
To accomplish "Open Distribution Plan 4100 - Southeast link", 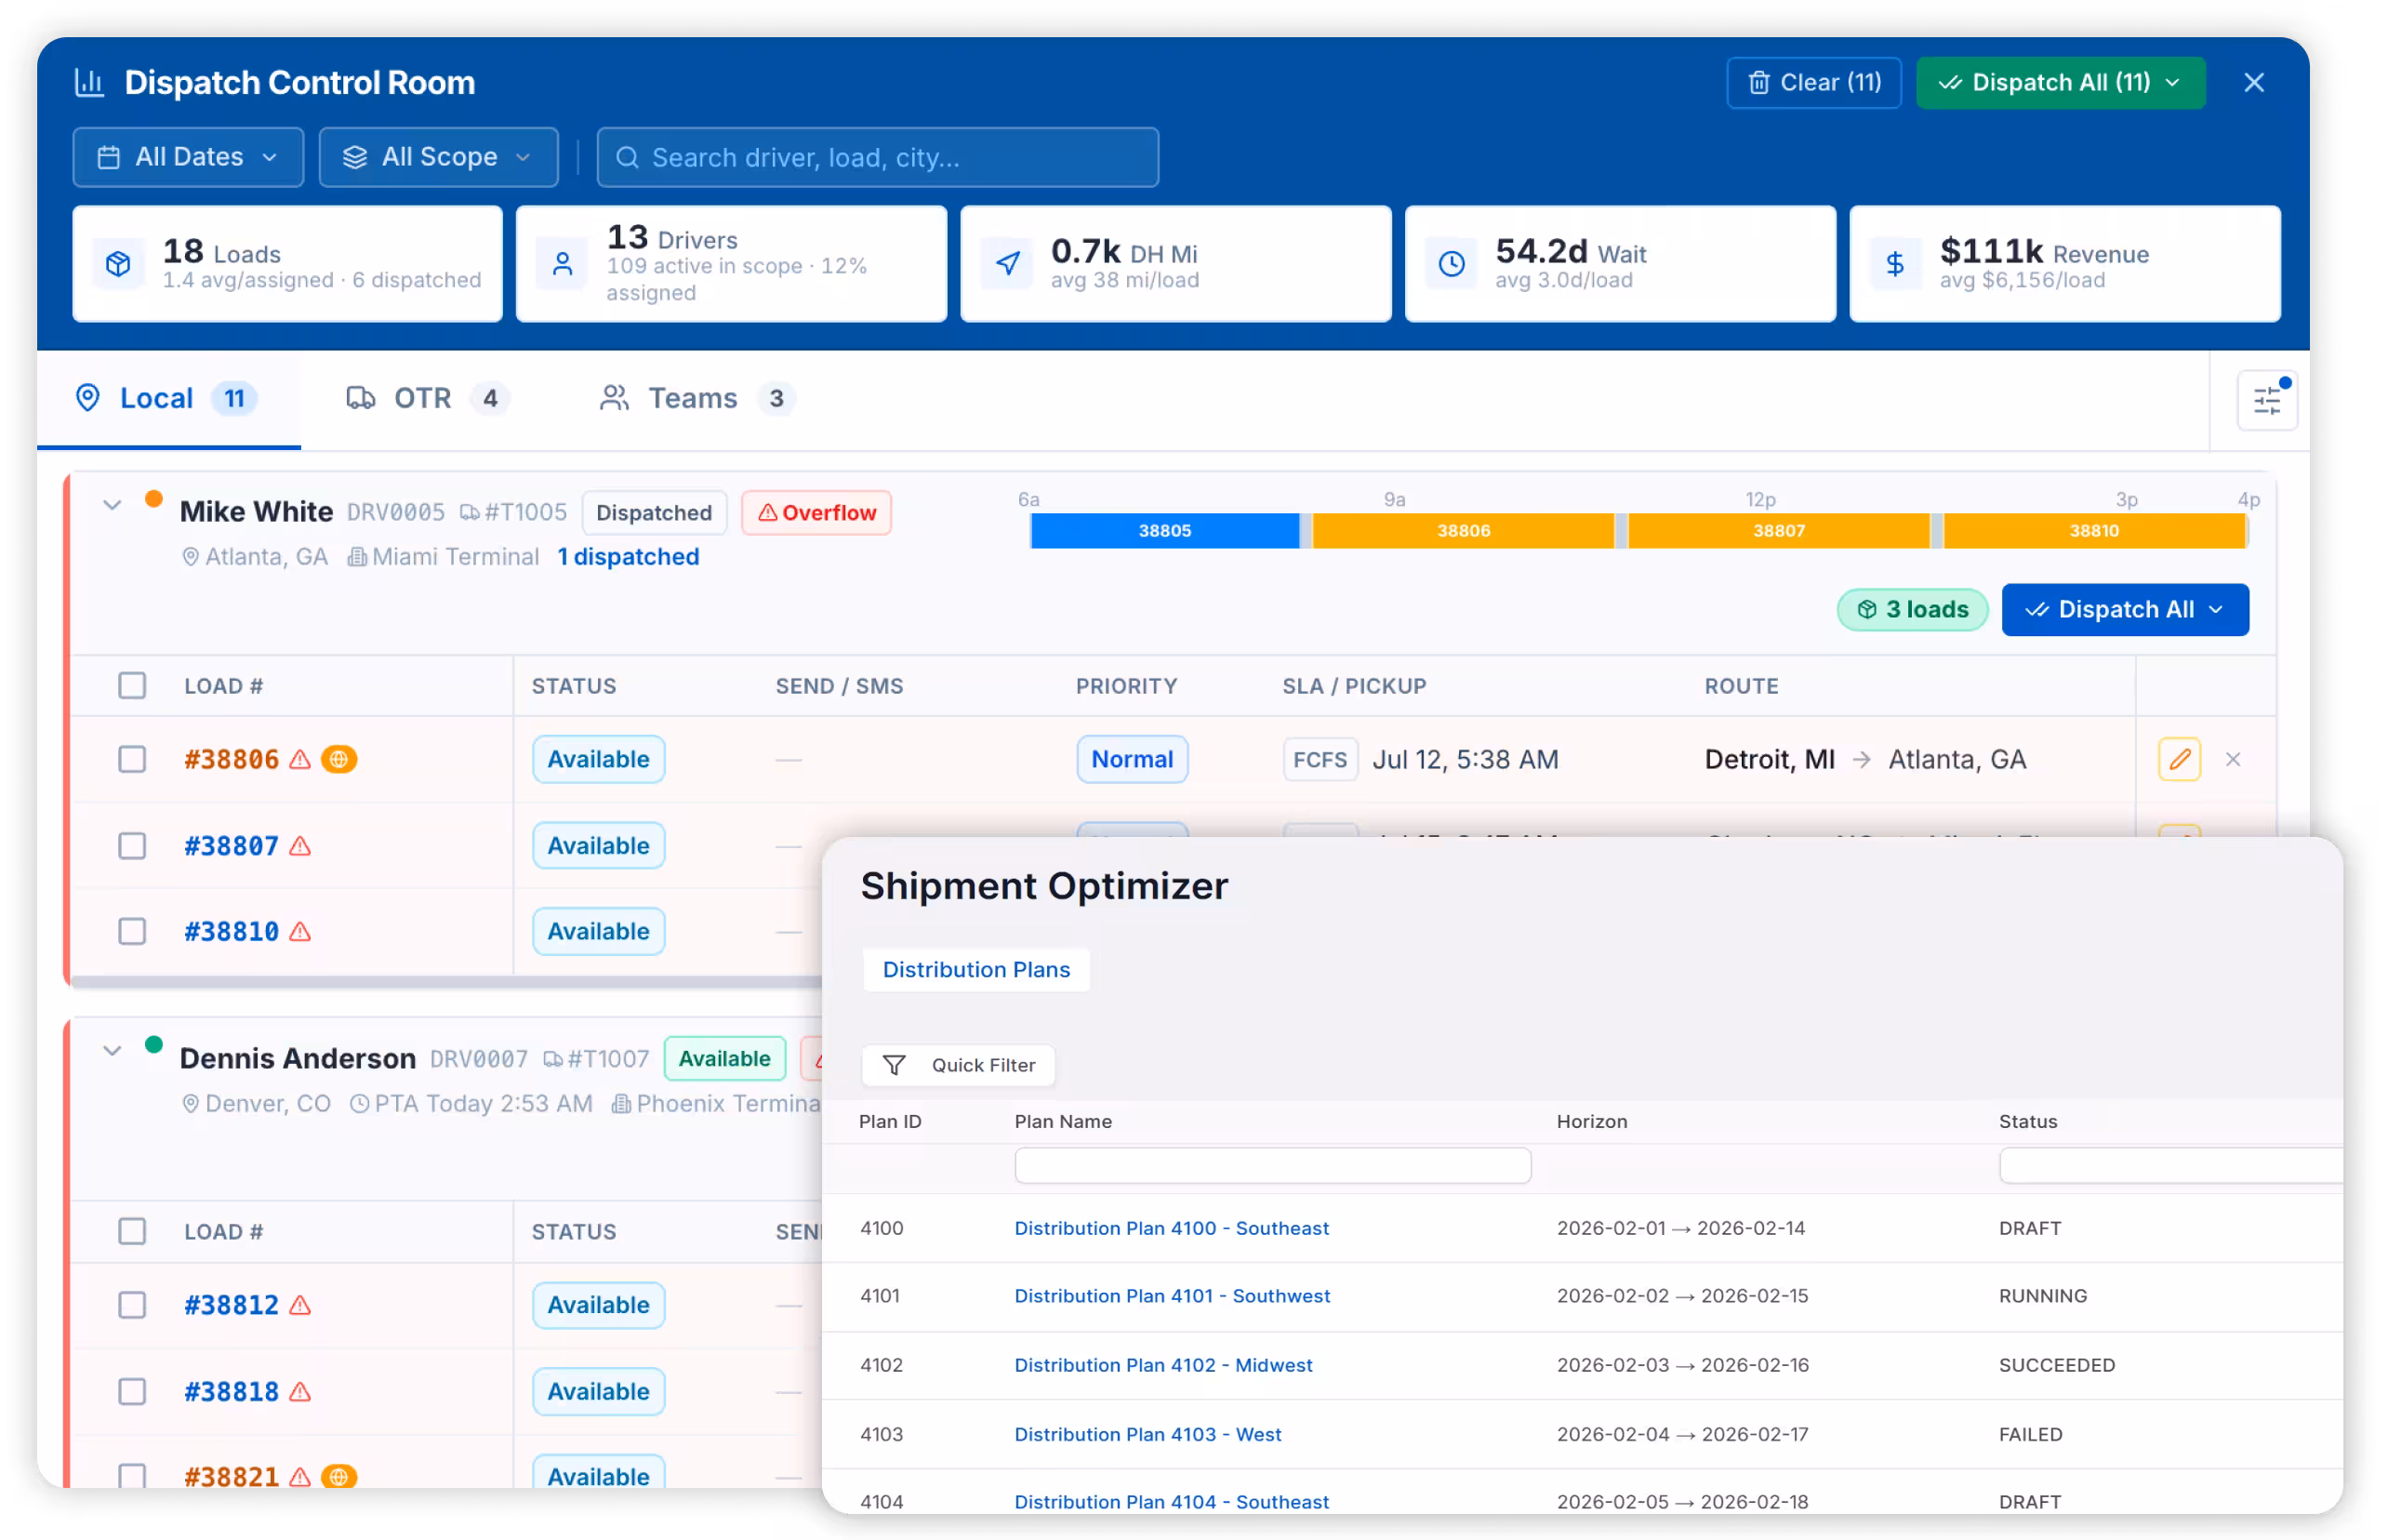I will 1171,1229.
